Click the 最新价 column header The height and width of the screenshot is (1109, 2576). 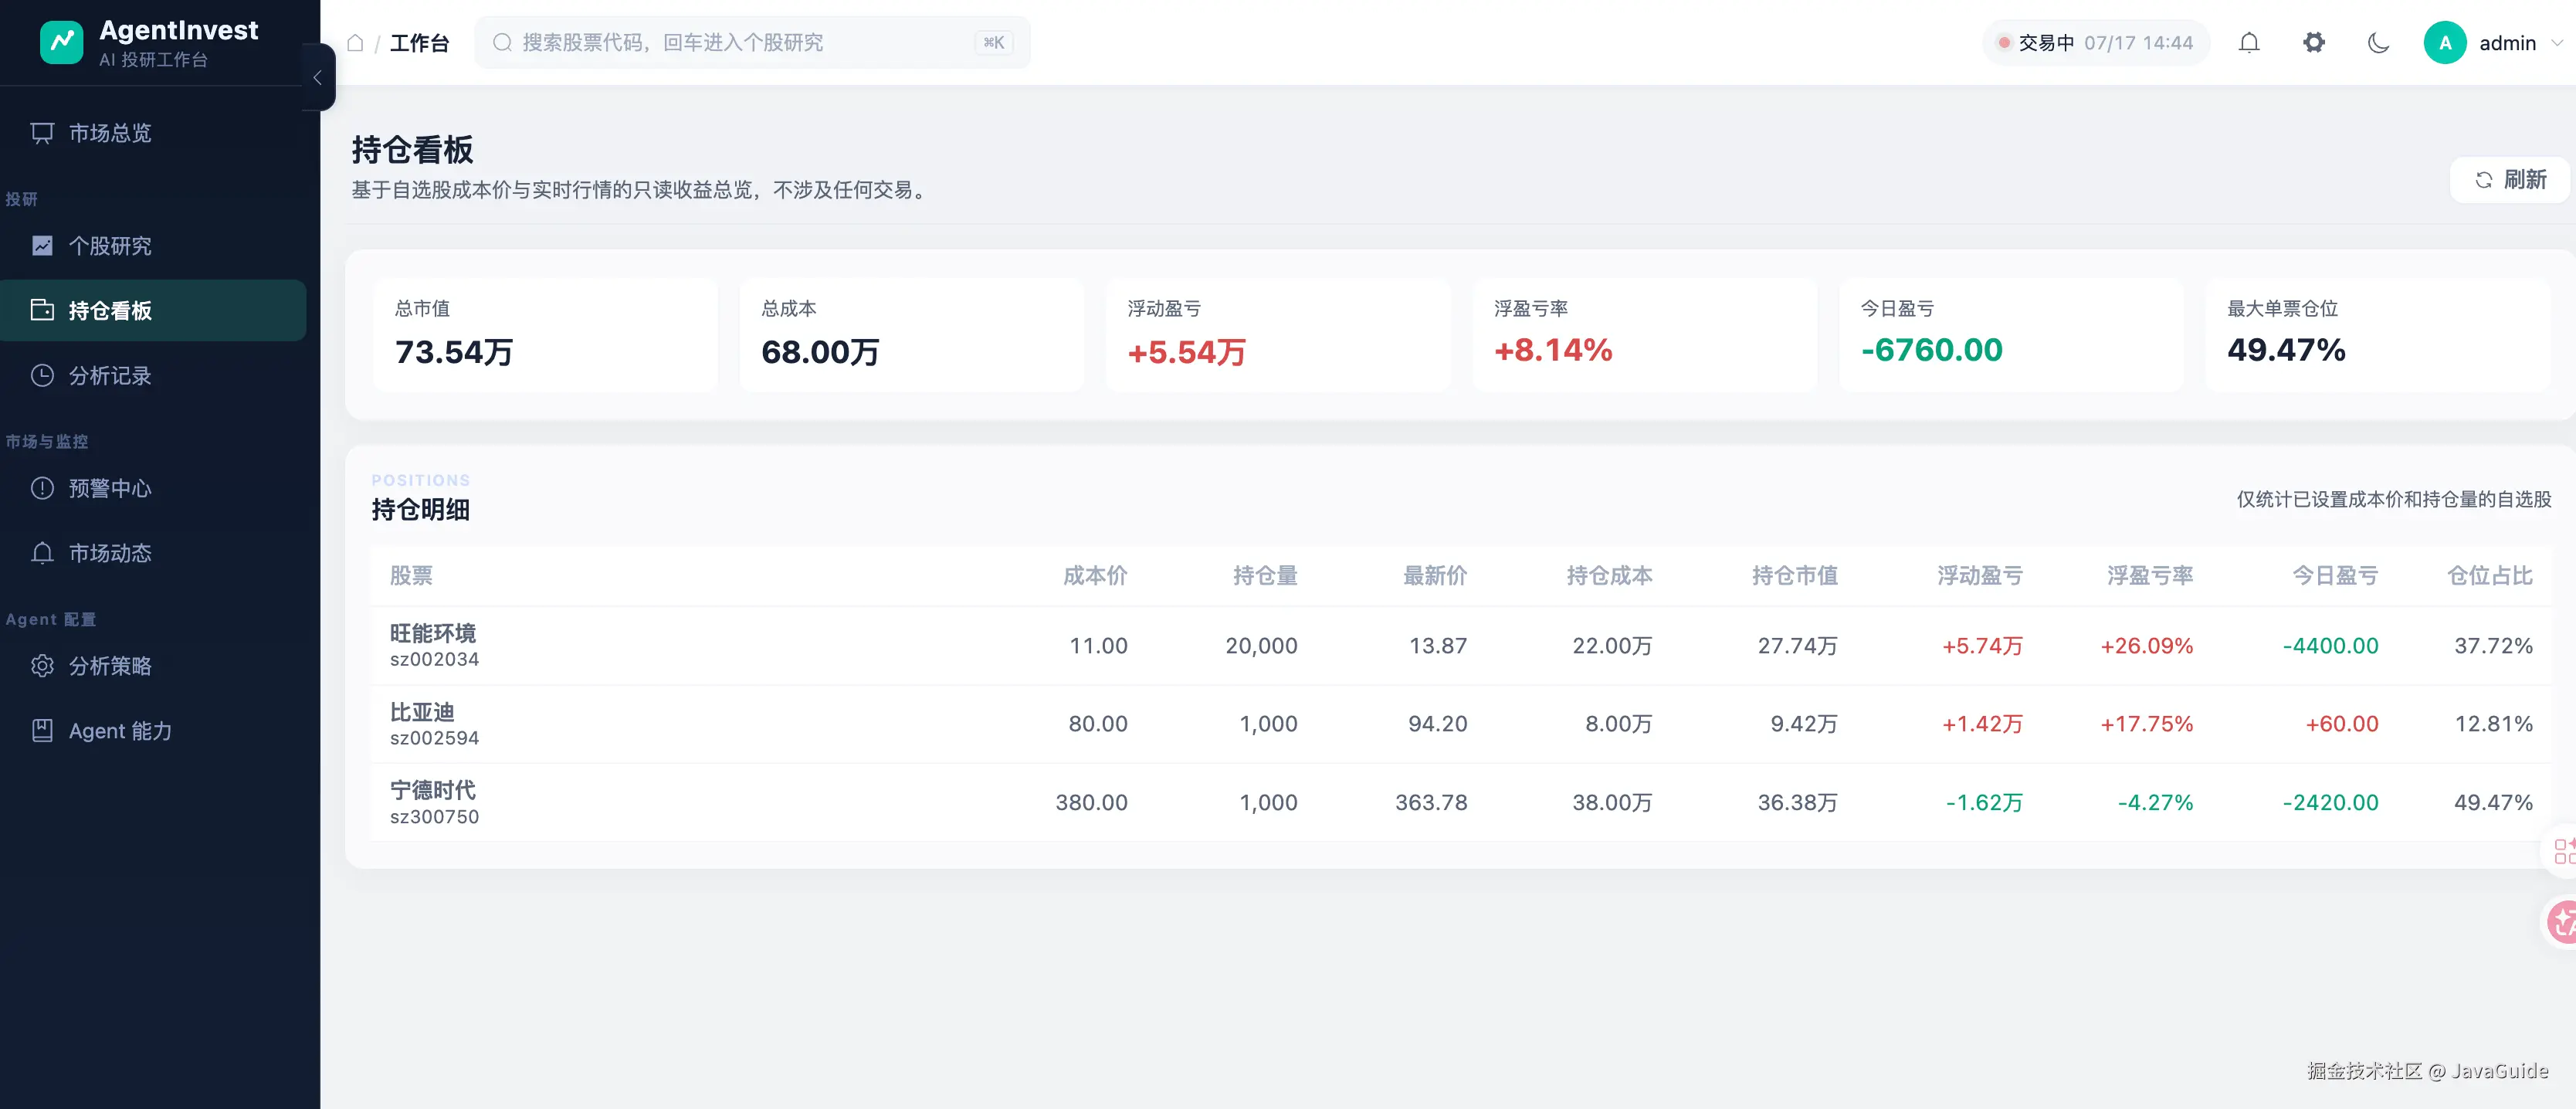coord(1435,576)
